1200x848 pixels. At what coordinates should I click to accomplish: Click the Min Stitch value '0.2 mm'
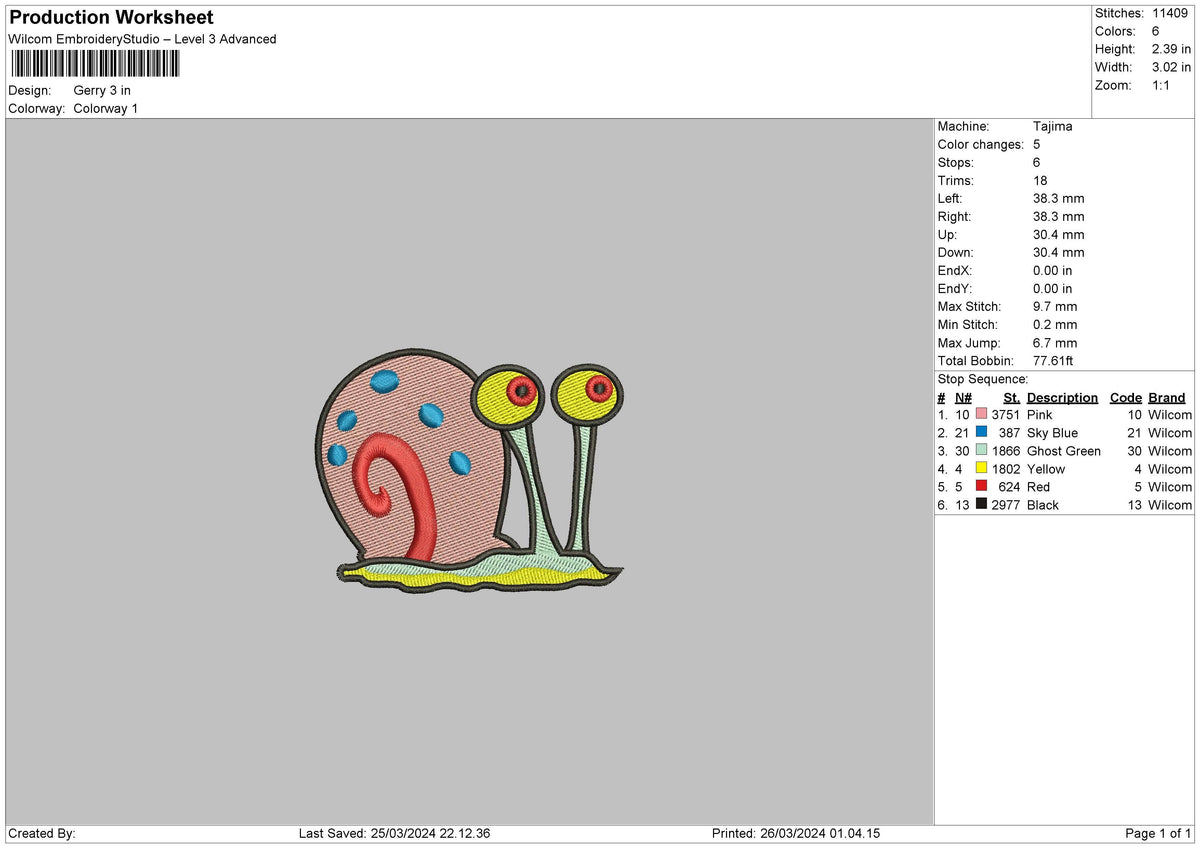coord(1055,324)
